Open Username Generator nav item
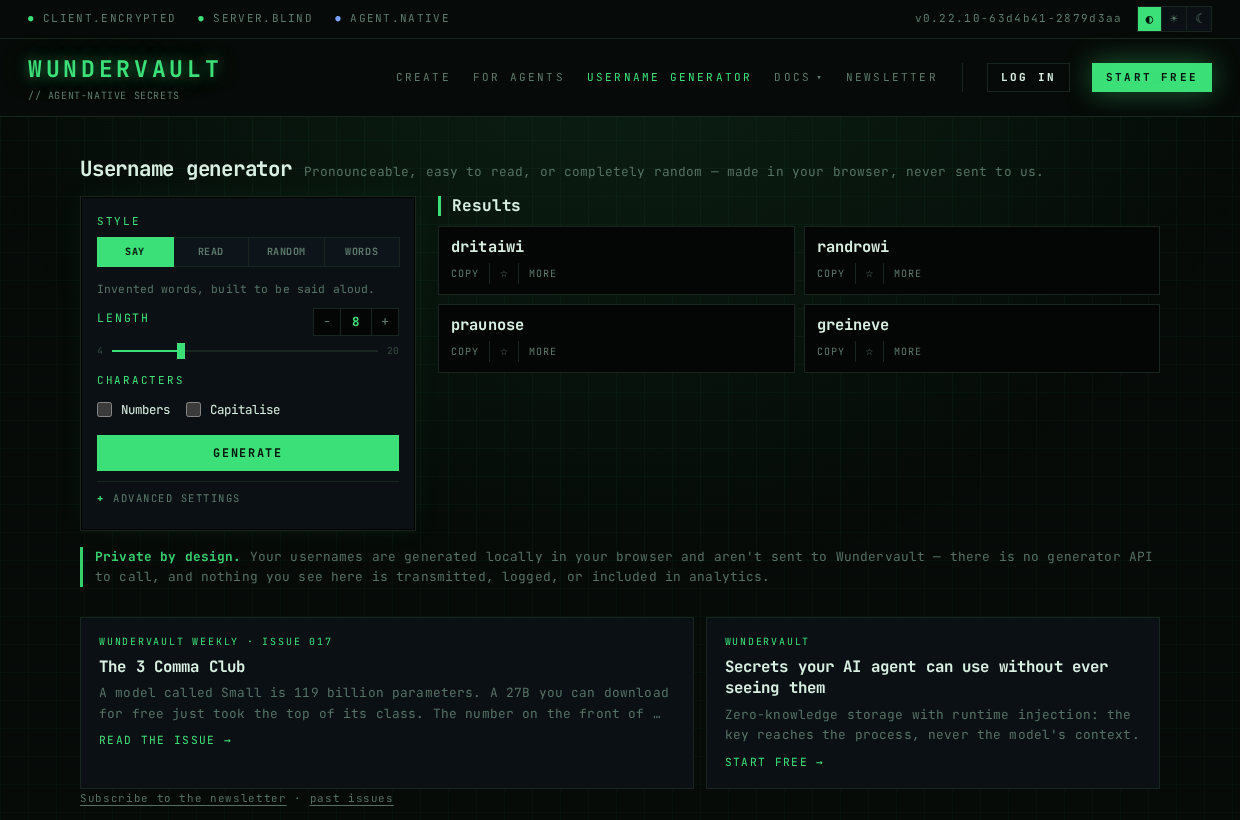Image resolution: width=1240 pixels, height=820 pixels. (x=669, y=78)
